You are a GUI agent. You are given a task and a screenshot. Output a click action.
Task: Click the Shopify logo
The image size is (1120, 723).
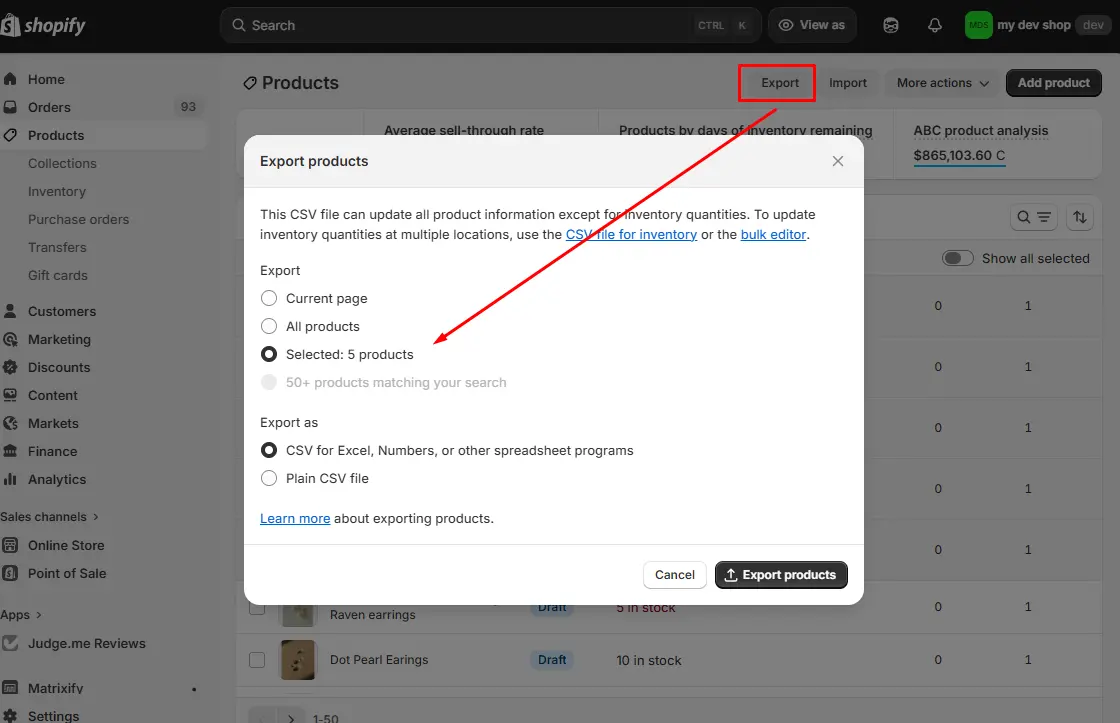coord(44,24)
